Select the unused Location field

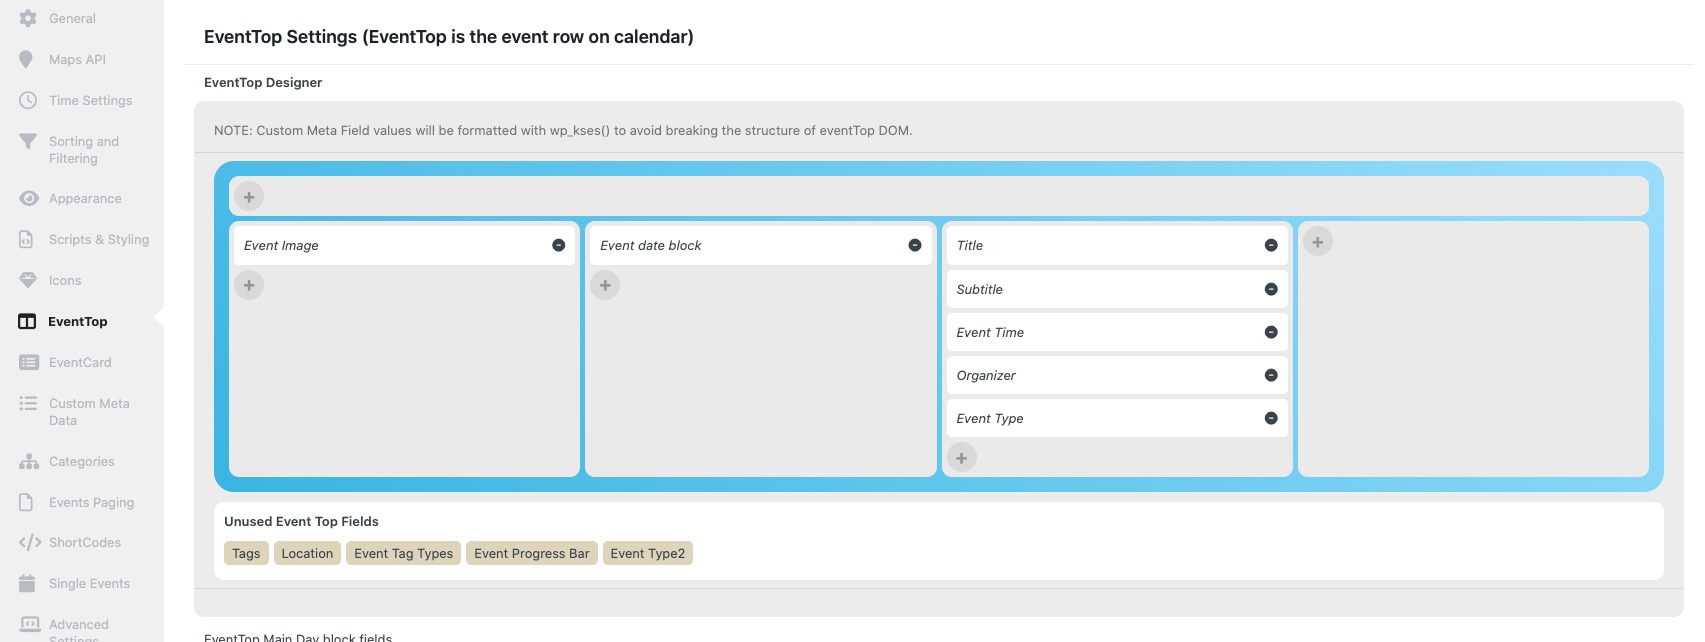click(x=307, y=553)
